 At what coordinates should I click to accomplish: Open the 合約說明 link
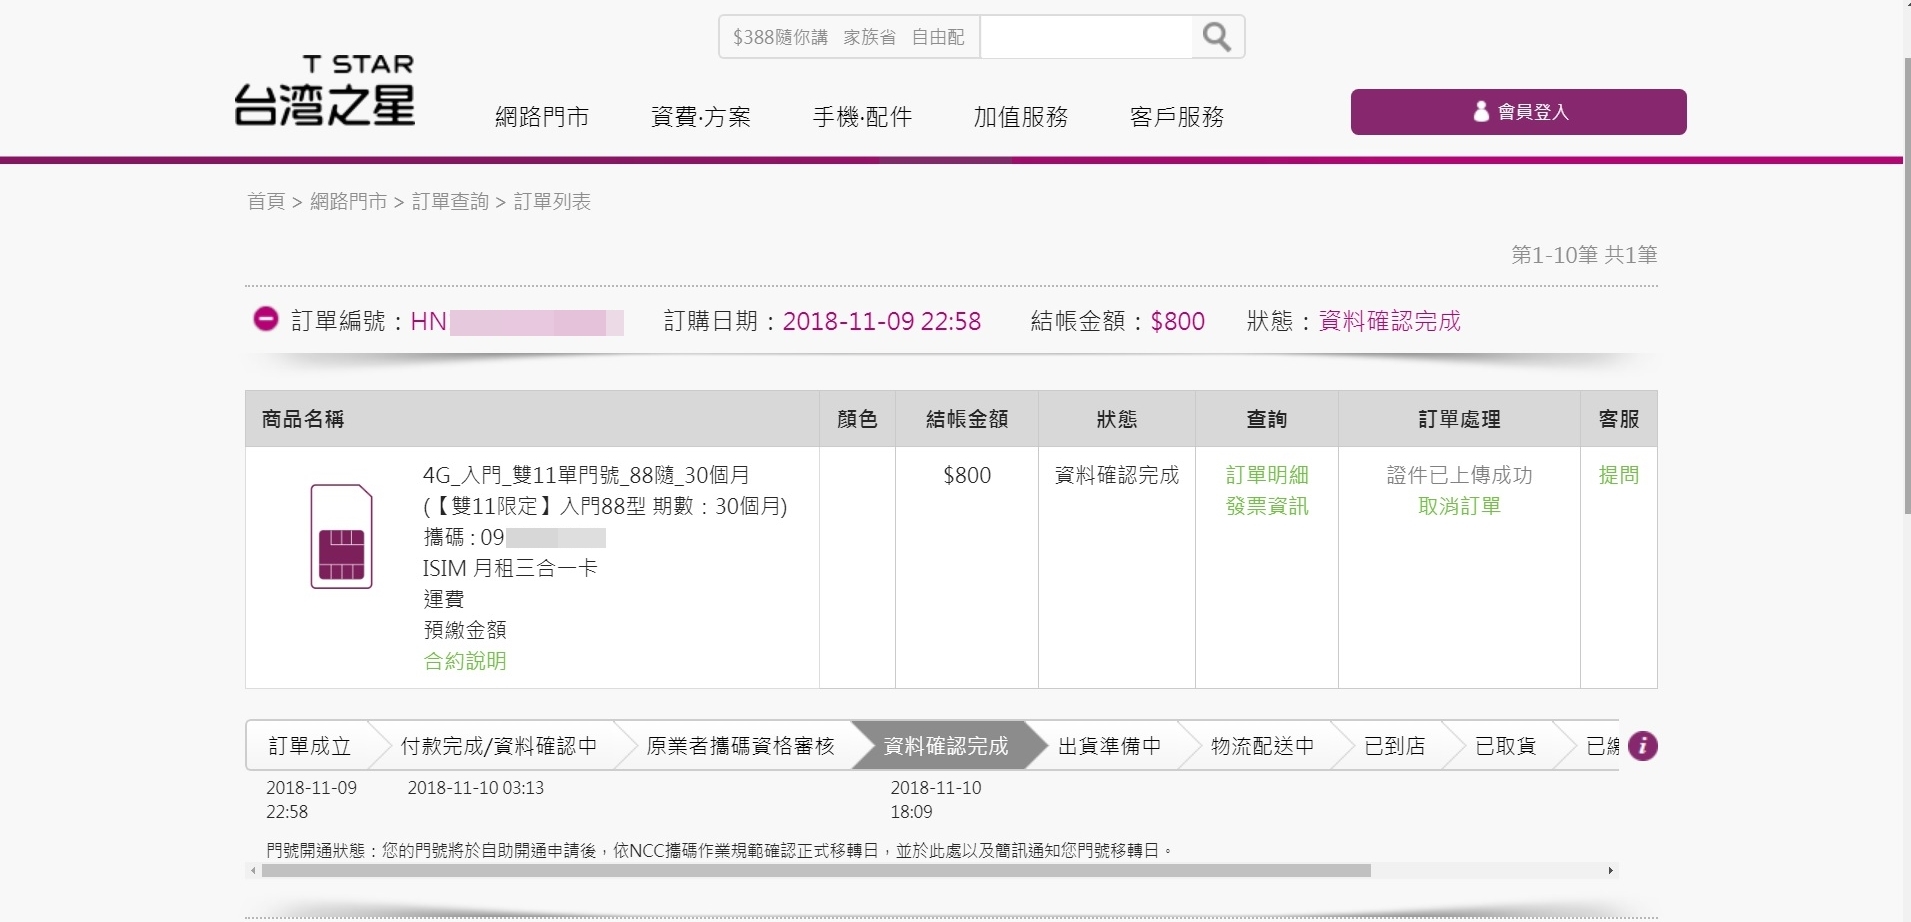pyautogui.click(x=465, y=661)
